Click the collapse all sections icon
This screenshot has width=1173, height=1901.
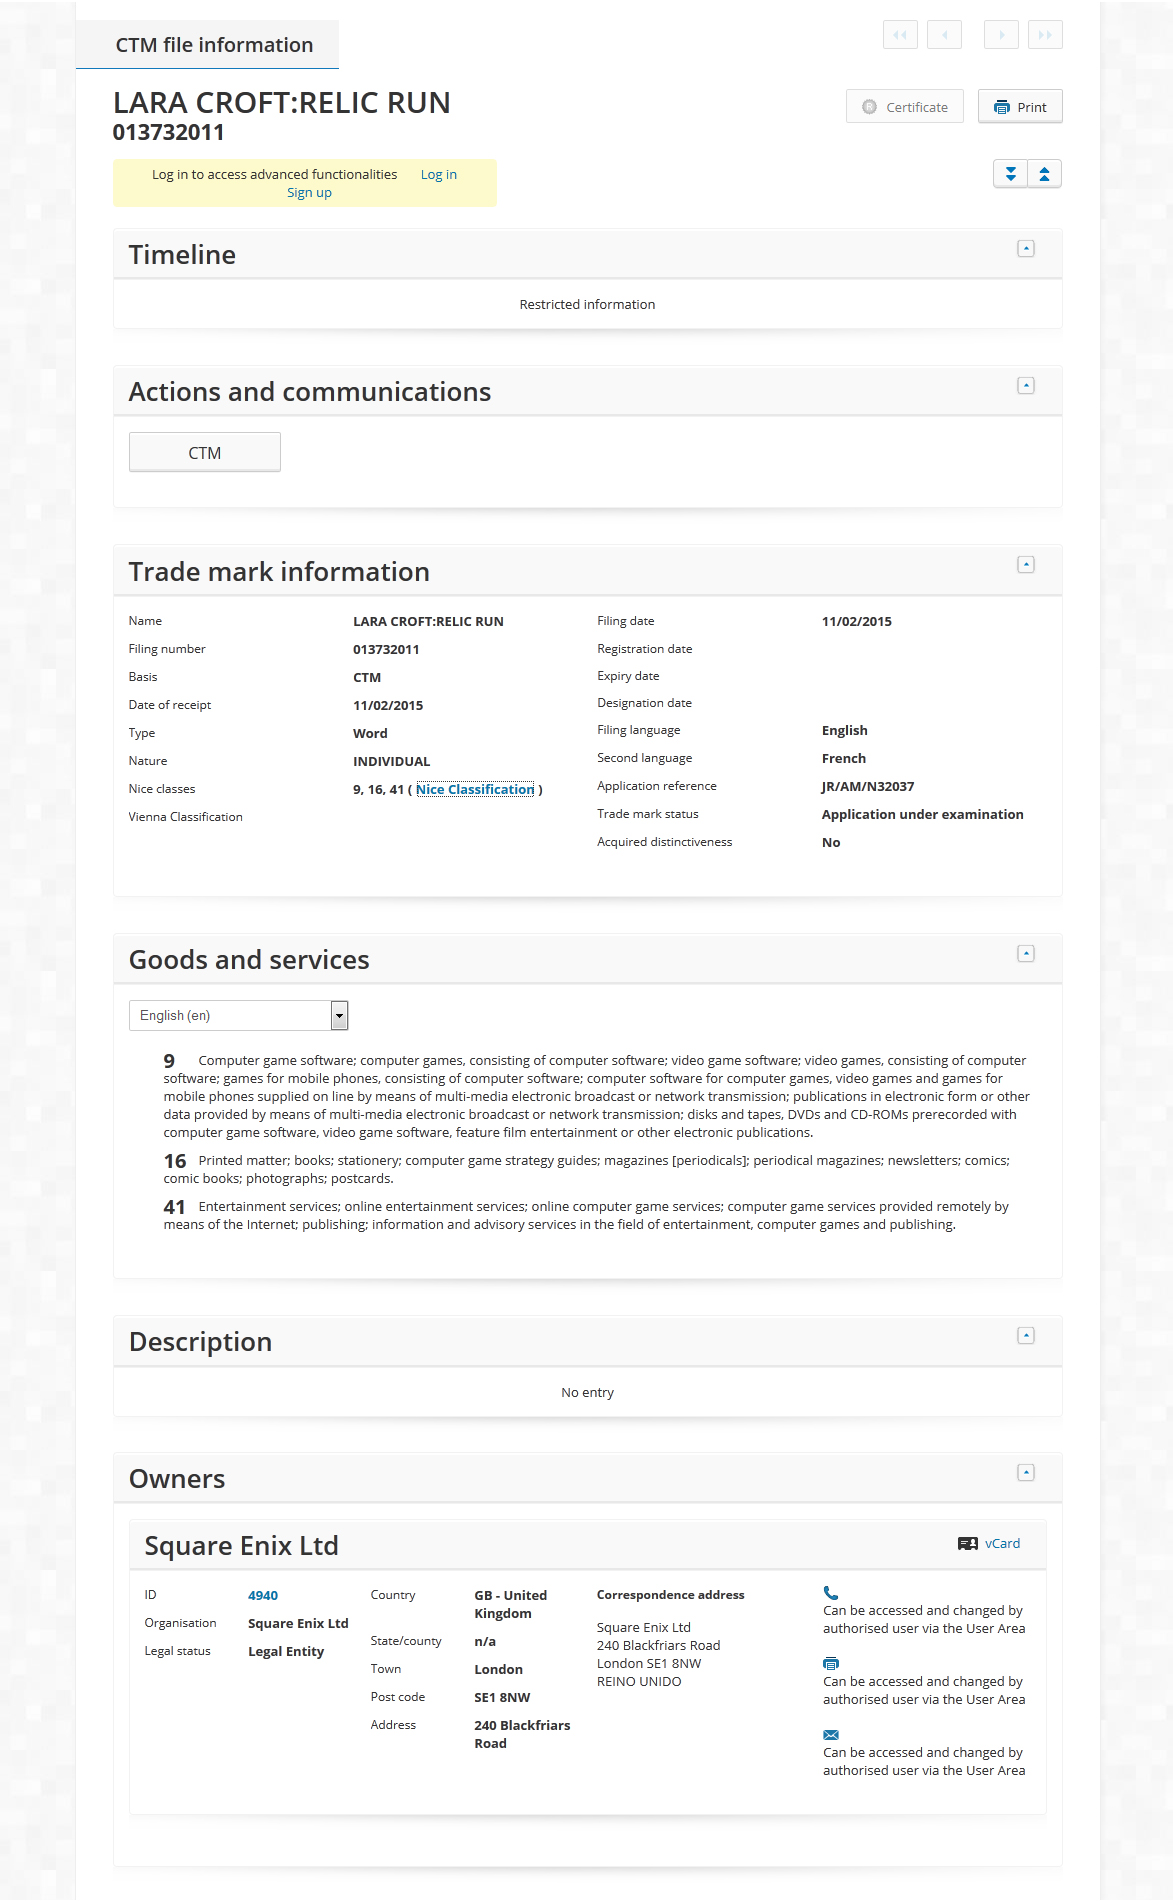pyautogui.click(x=1044, y=174)
